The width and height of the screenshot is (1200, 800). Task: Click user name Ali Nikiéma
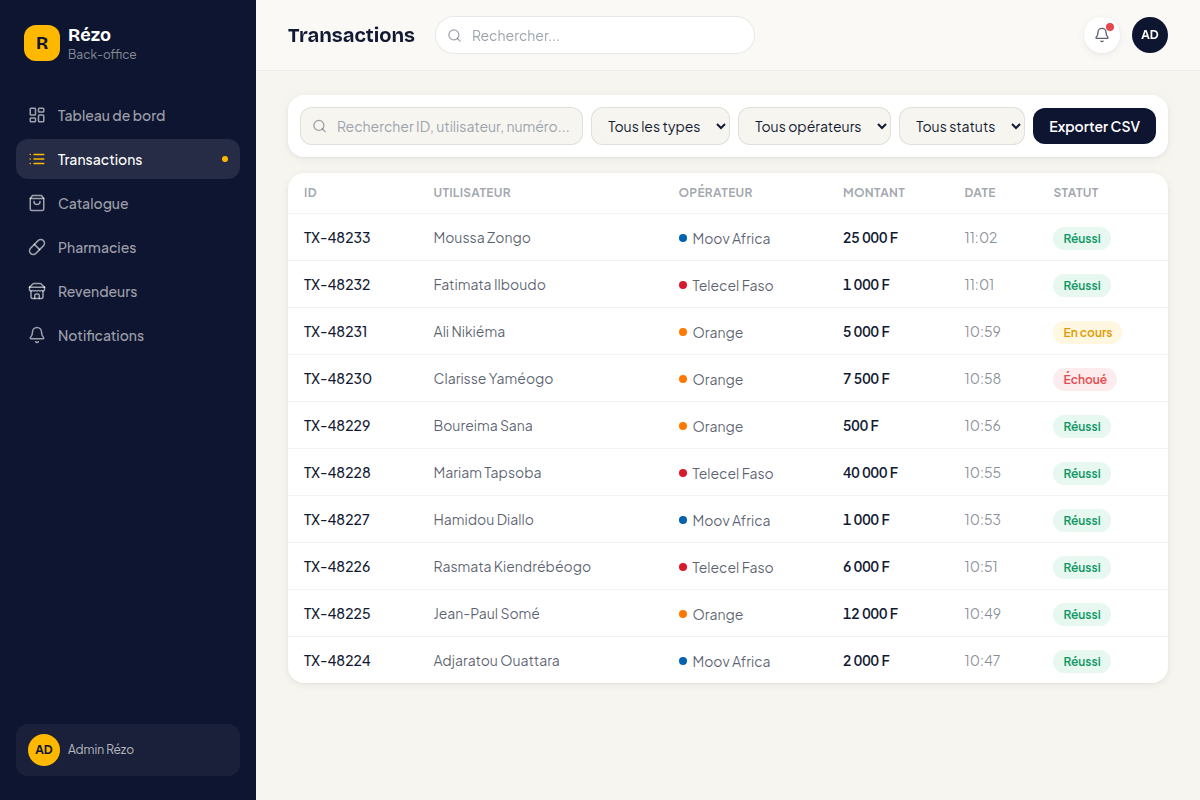[x=469, y=332]
